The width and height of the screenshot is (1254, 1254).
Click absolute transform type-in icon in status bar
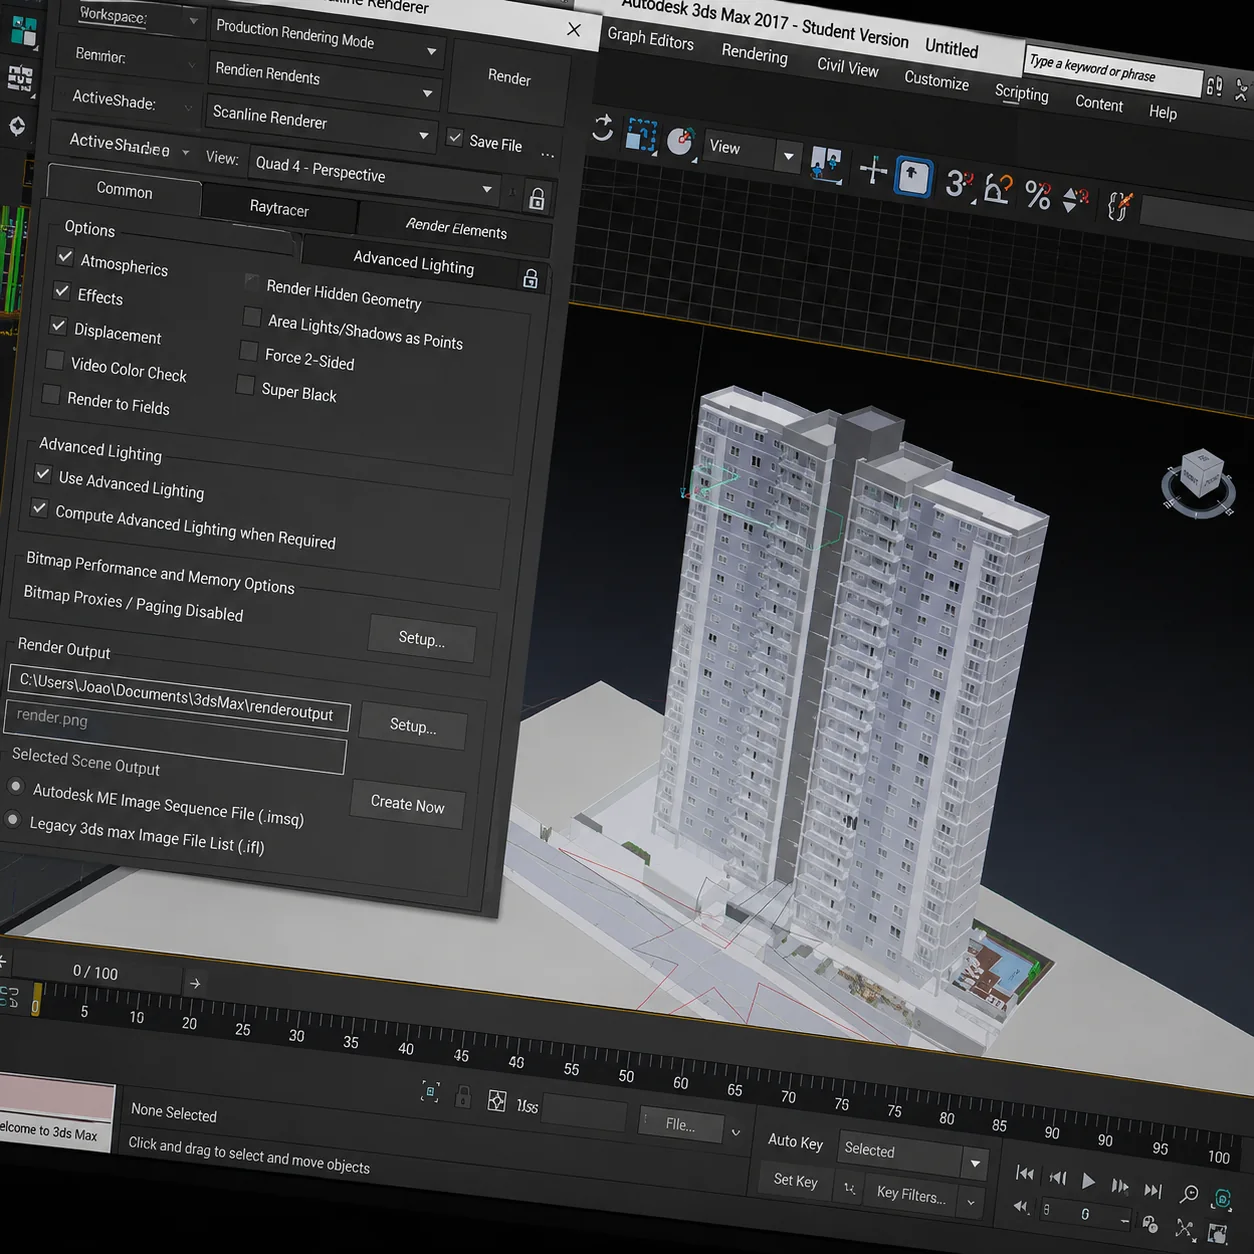point(497,1101)
